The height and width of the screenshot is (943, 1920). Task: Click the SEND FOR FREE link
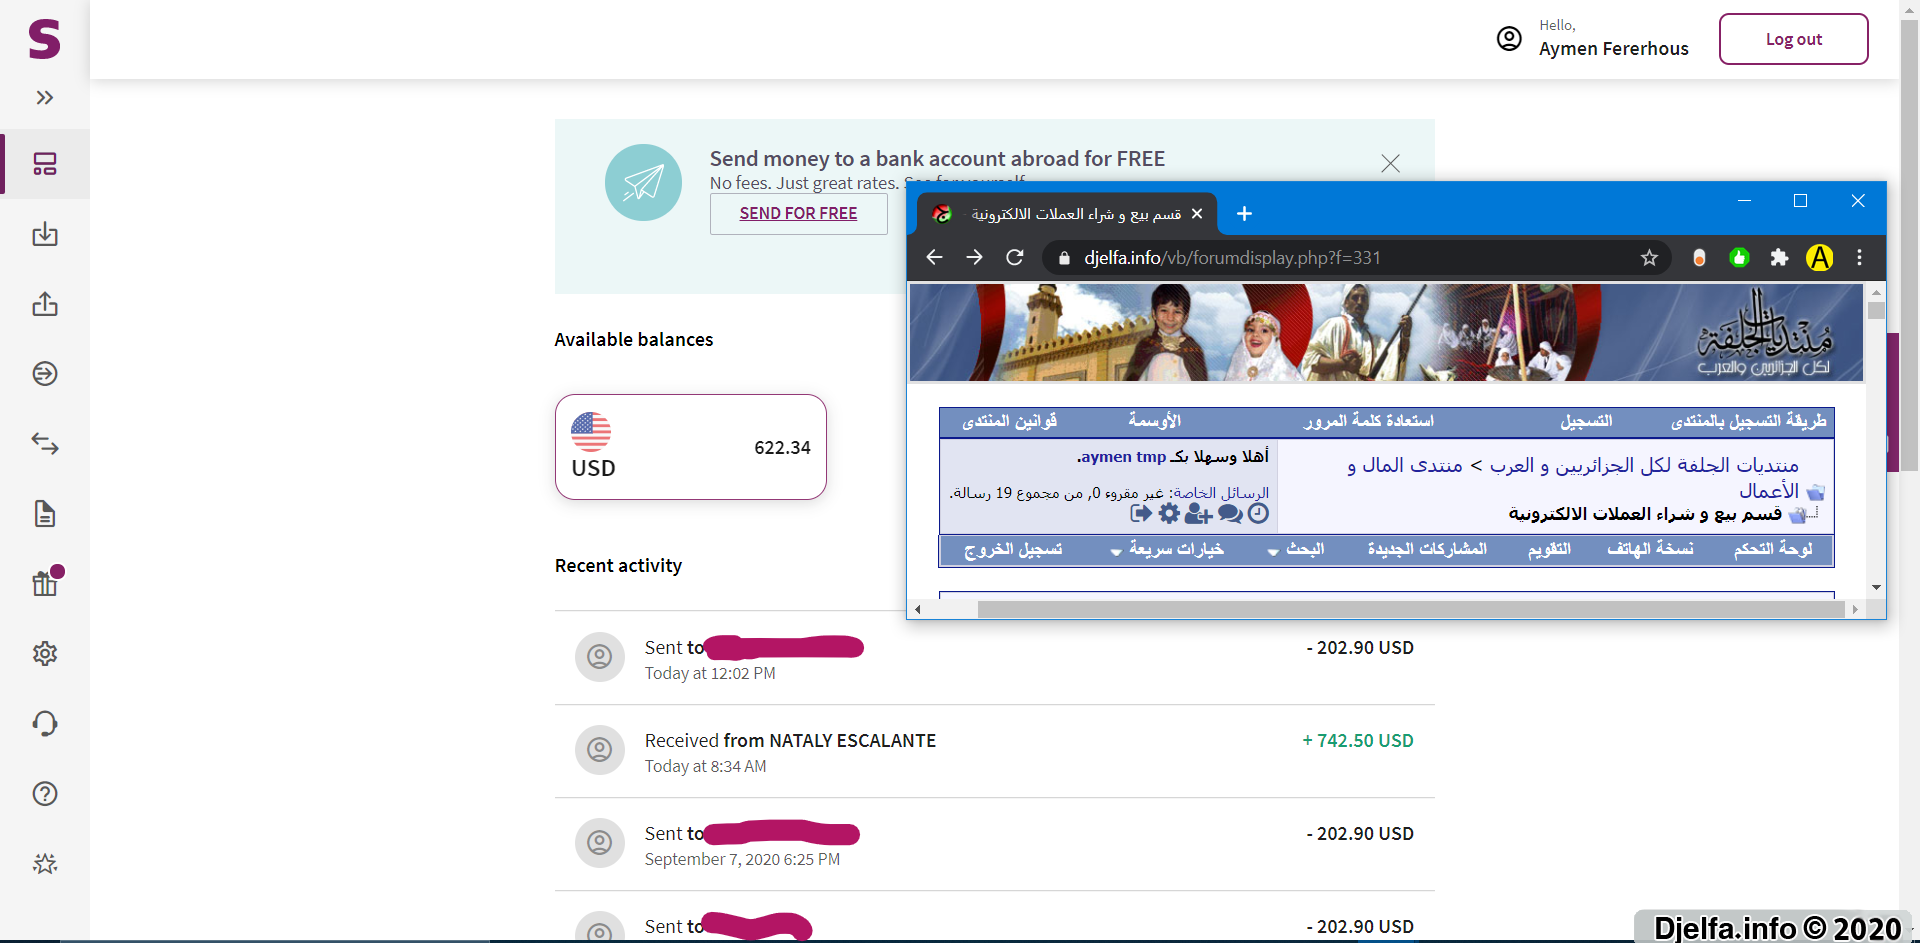tap(798, 214)
